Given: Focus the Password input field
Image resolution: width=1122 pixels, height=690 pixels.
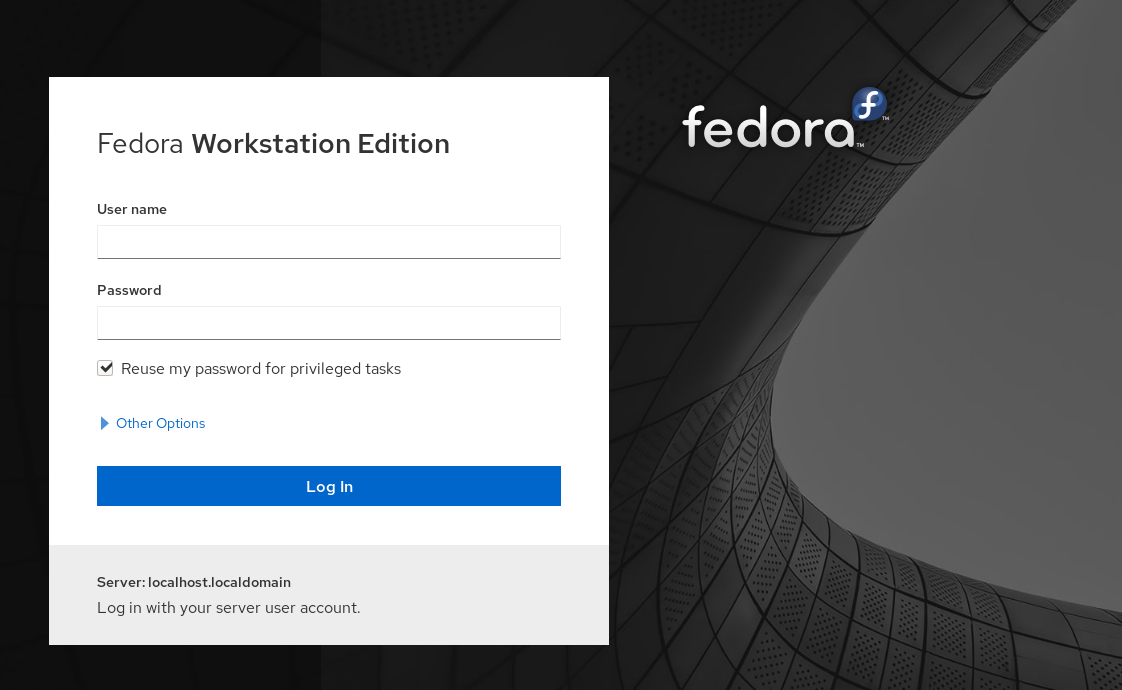Looking at the screenshot, I should coord(329,323).
